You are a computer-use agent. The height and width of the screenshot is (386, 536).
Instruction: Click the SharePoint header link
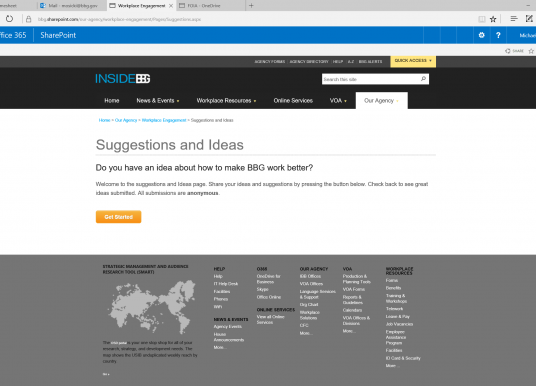(x=58, y=35)
